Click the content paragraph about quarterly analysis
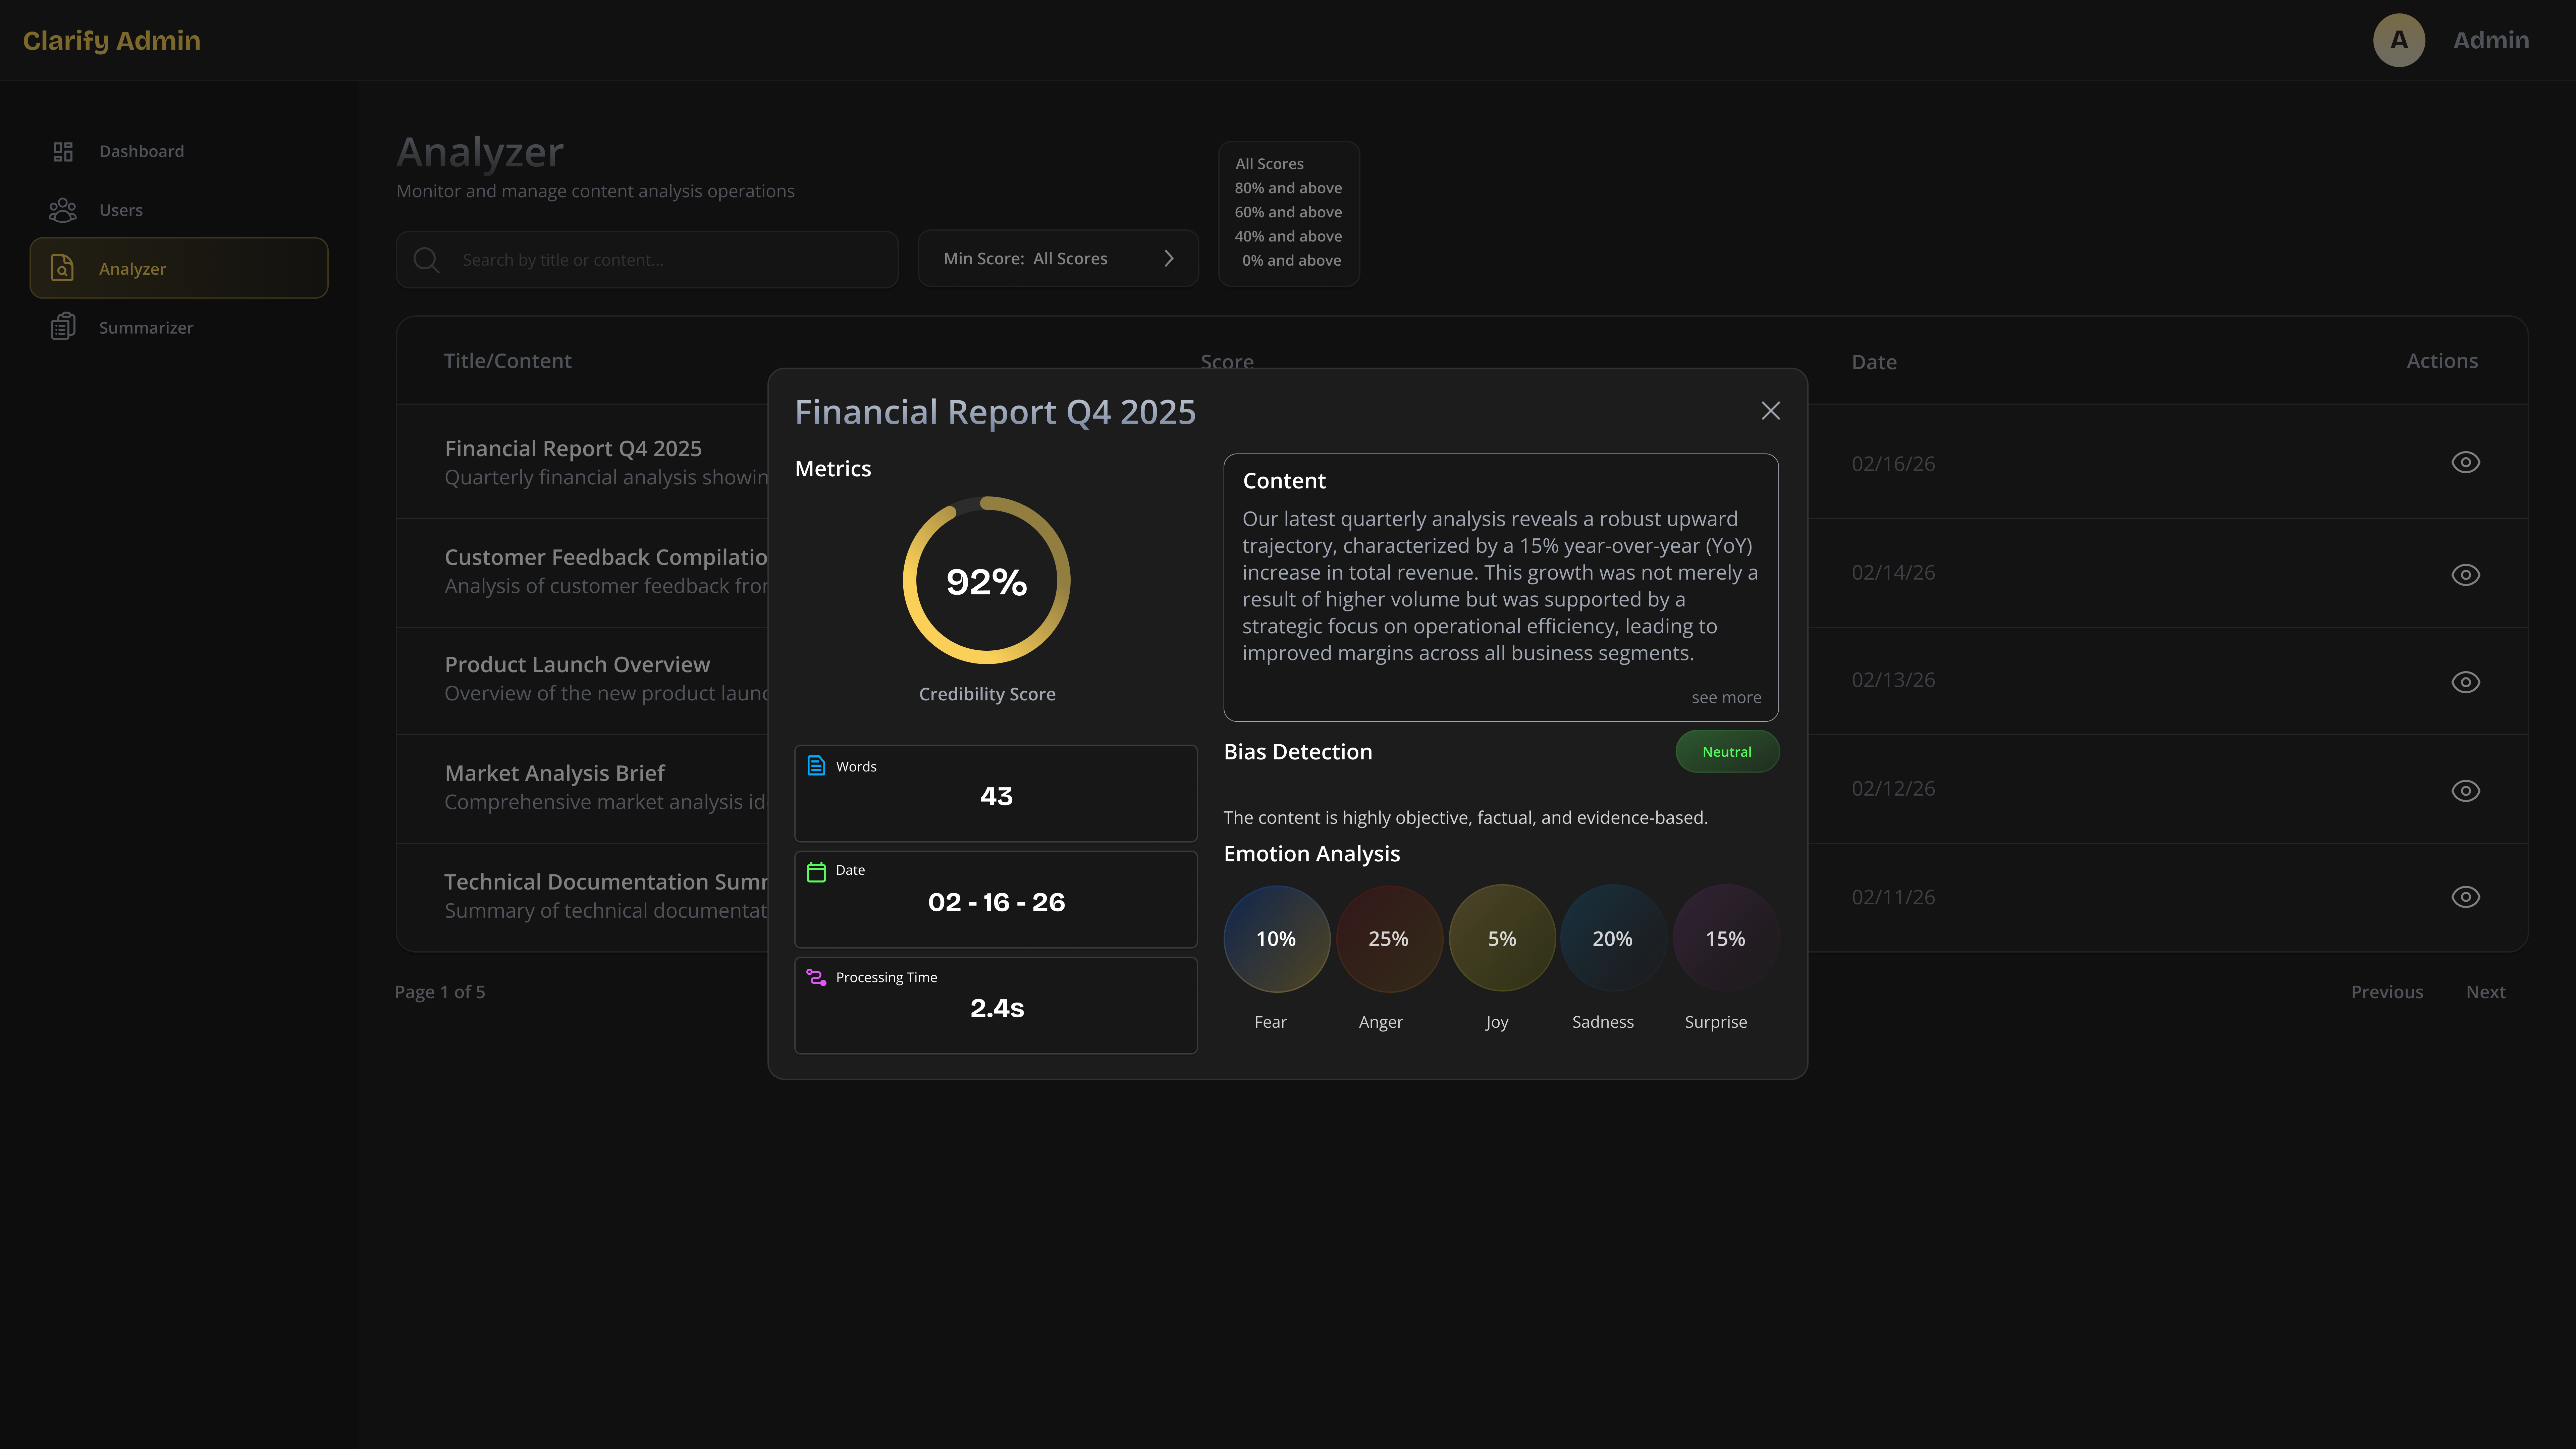The width and height of the screenshot is (2576, 1449). coord(1500,586)
